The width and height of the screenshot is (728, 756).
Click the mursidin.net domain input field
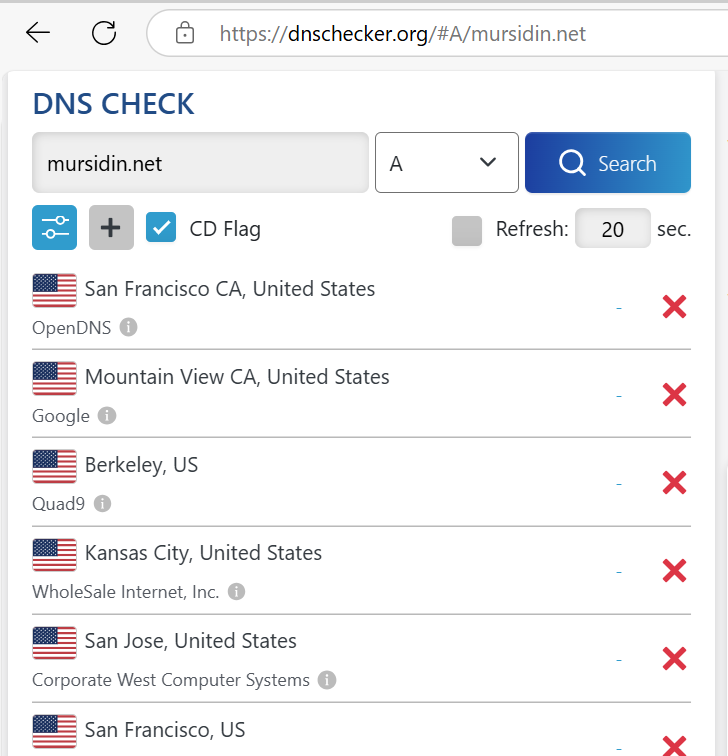pos(200,162)
